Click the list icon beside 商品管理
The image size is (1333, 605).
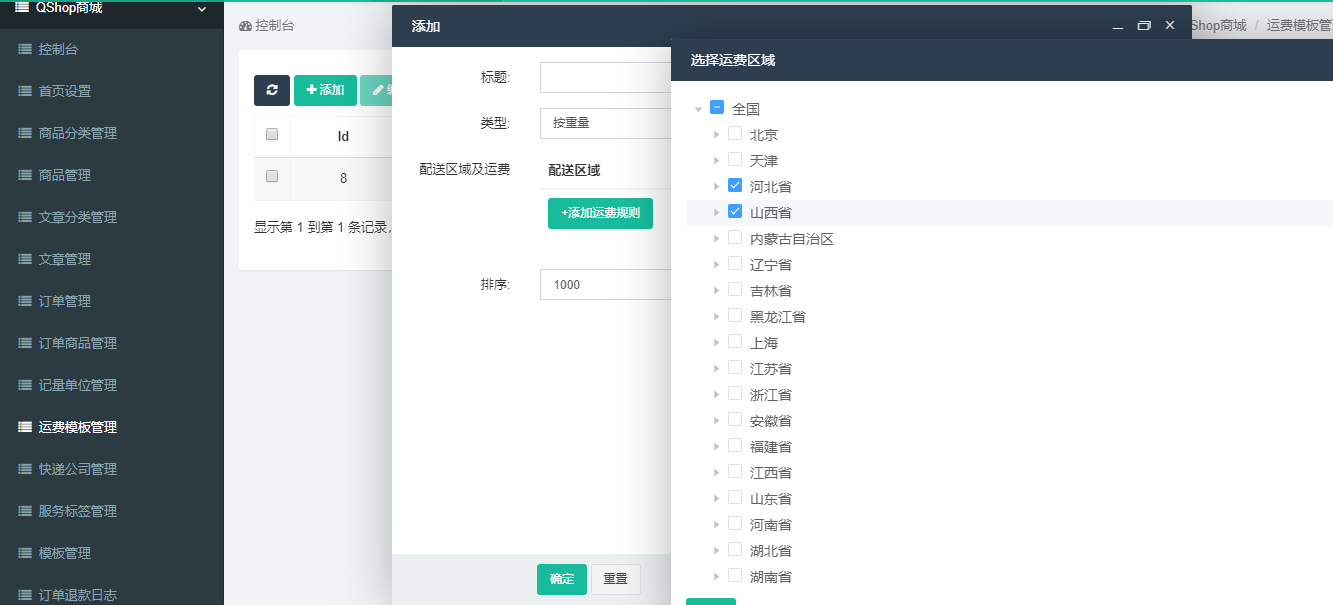tap(25, 175)
